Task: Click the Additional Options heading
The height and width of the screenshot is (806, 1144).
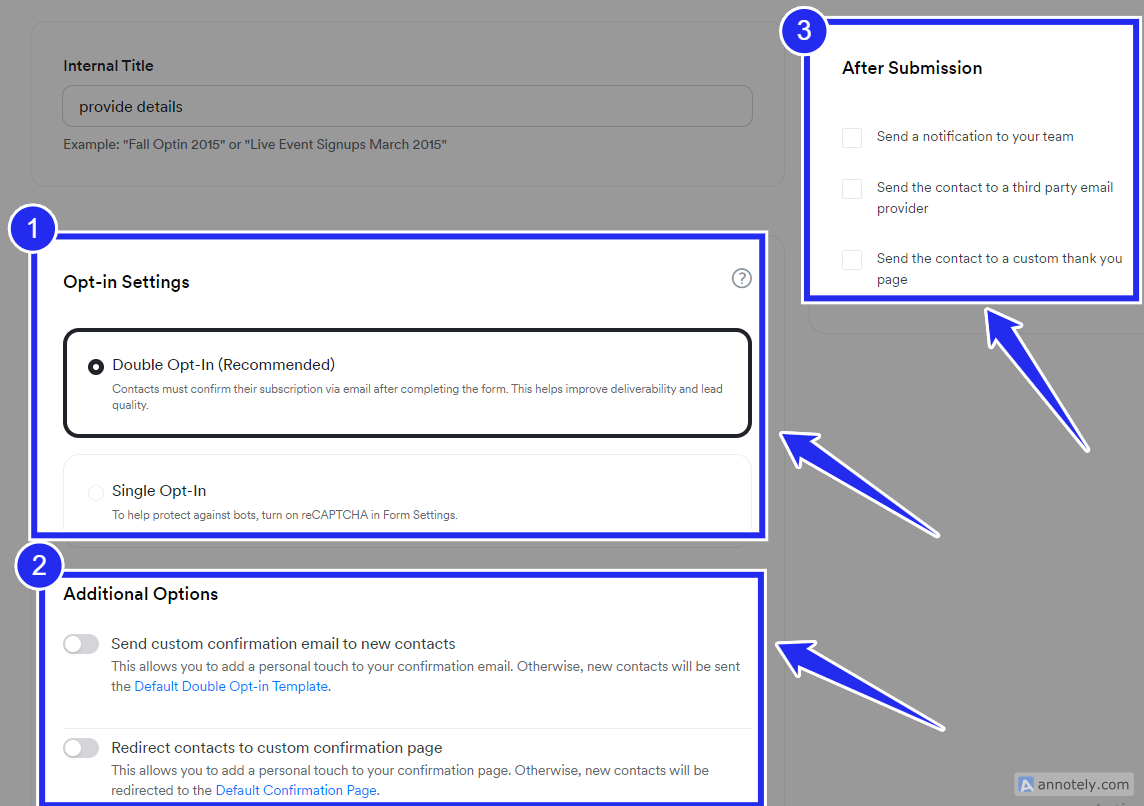Action: tap(141, 594)
